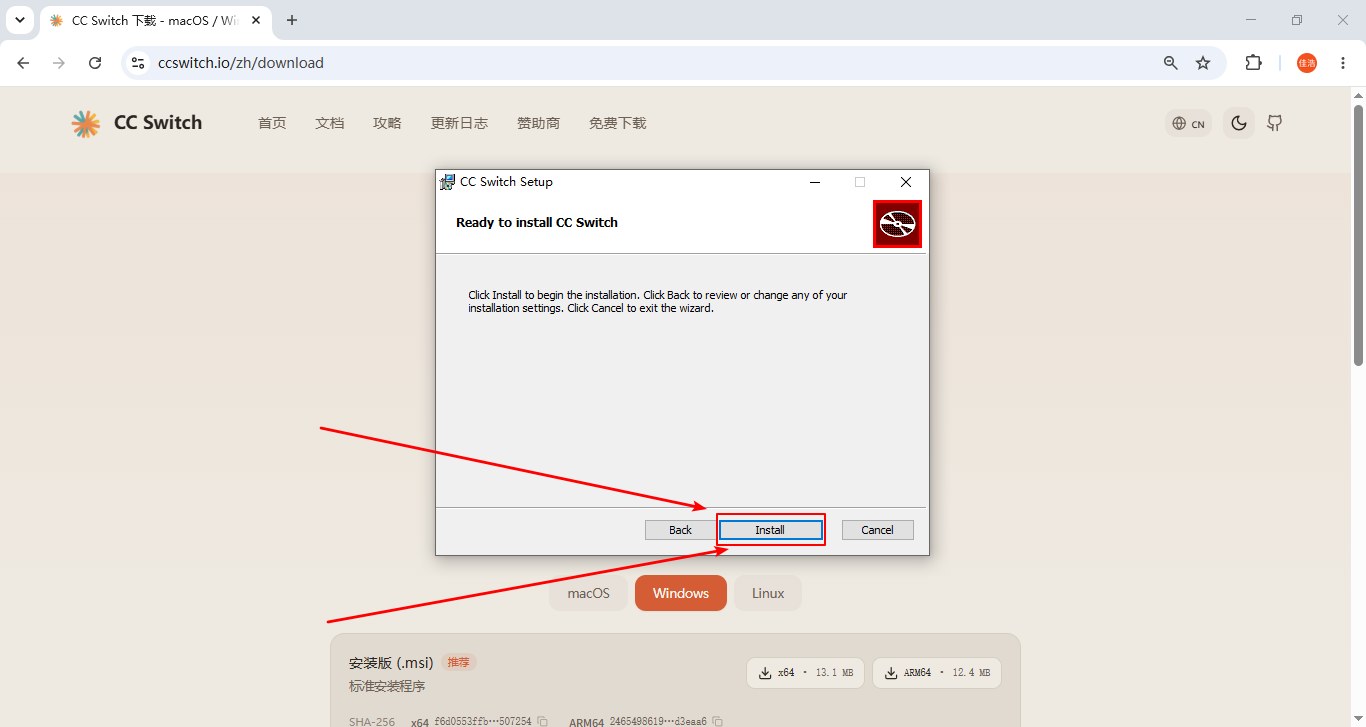Open the 首页 nav item
This screenshot has height=727, width=1366.
point(272,123)
